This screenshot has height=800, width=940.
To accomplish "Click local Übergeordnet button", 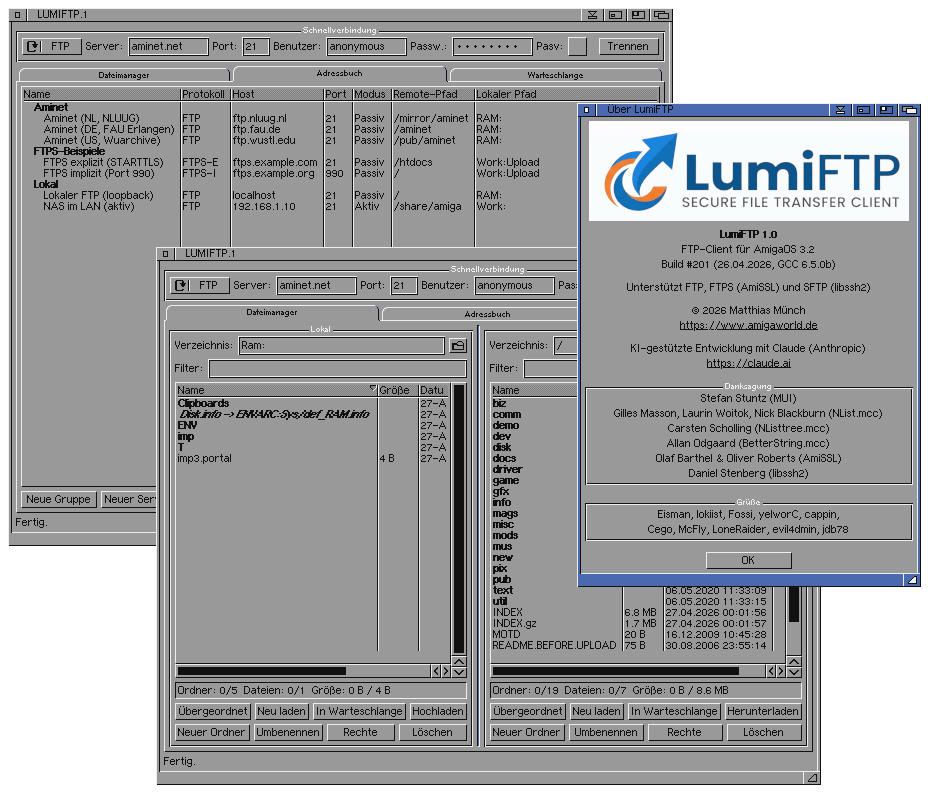I will tap(213, 711).
